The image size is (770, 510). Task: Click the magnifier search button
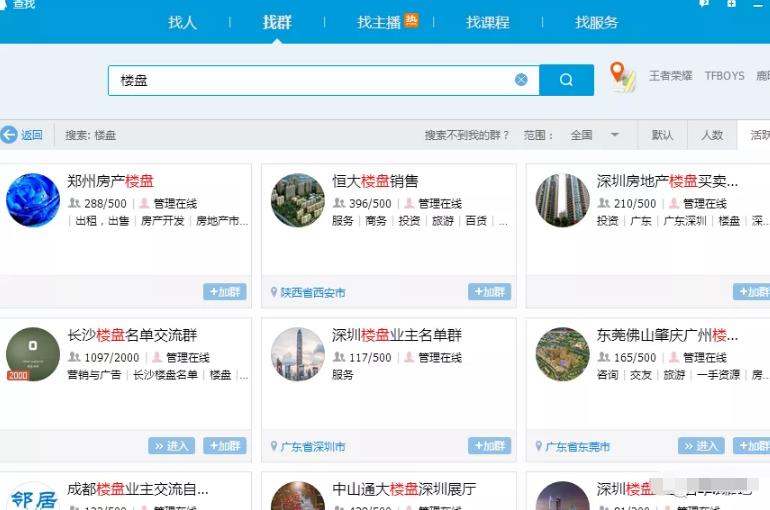[x=566, y=80]
